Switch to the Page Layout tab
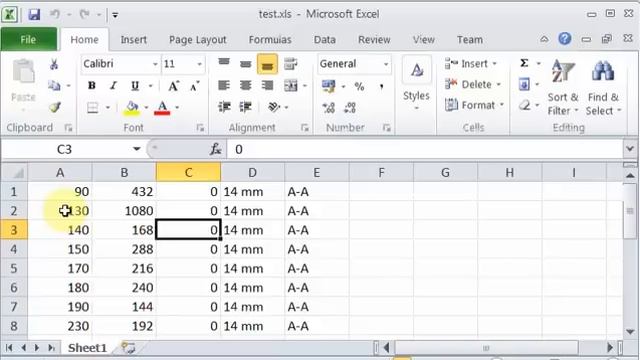640x360 pixels. click(198, 40)
